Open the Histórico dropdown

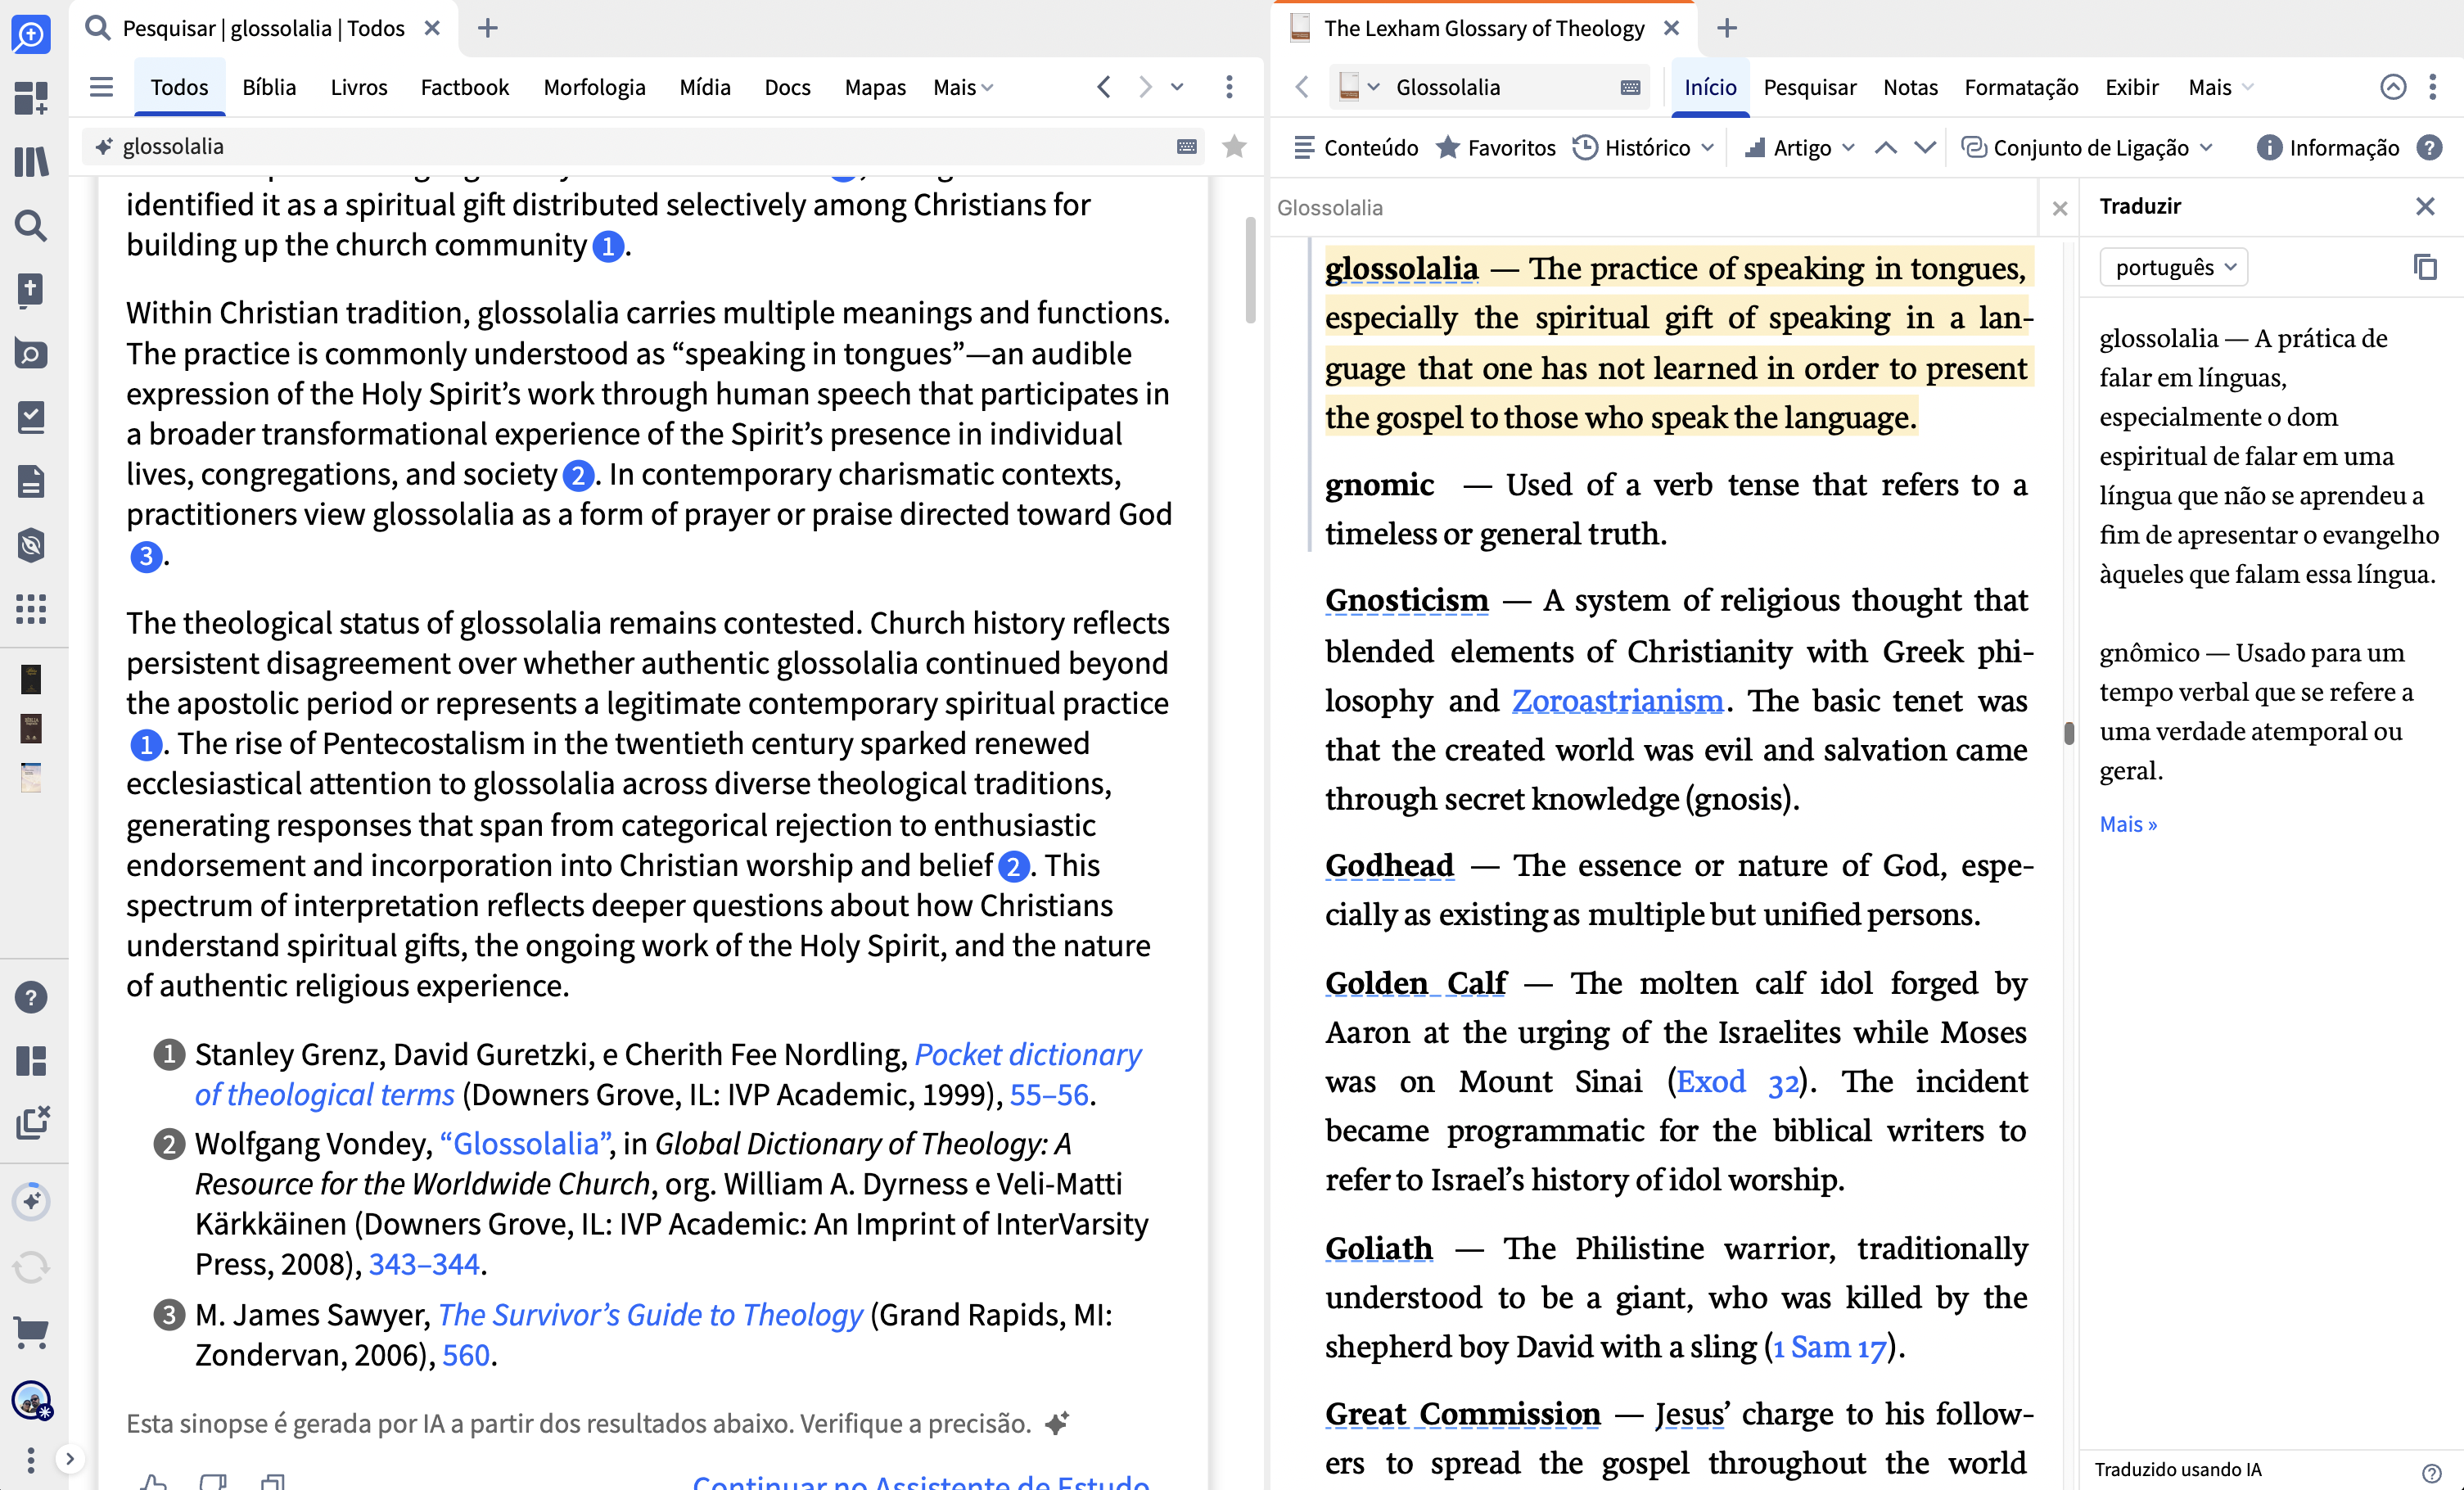[x=1644, y=148]
